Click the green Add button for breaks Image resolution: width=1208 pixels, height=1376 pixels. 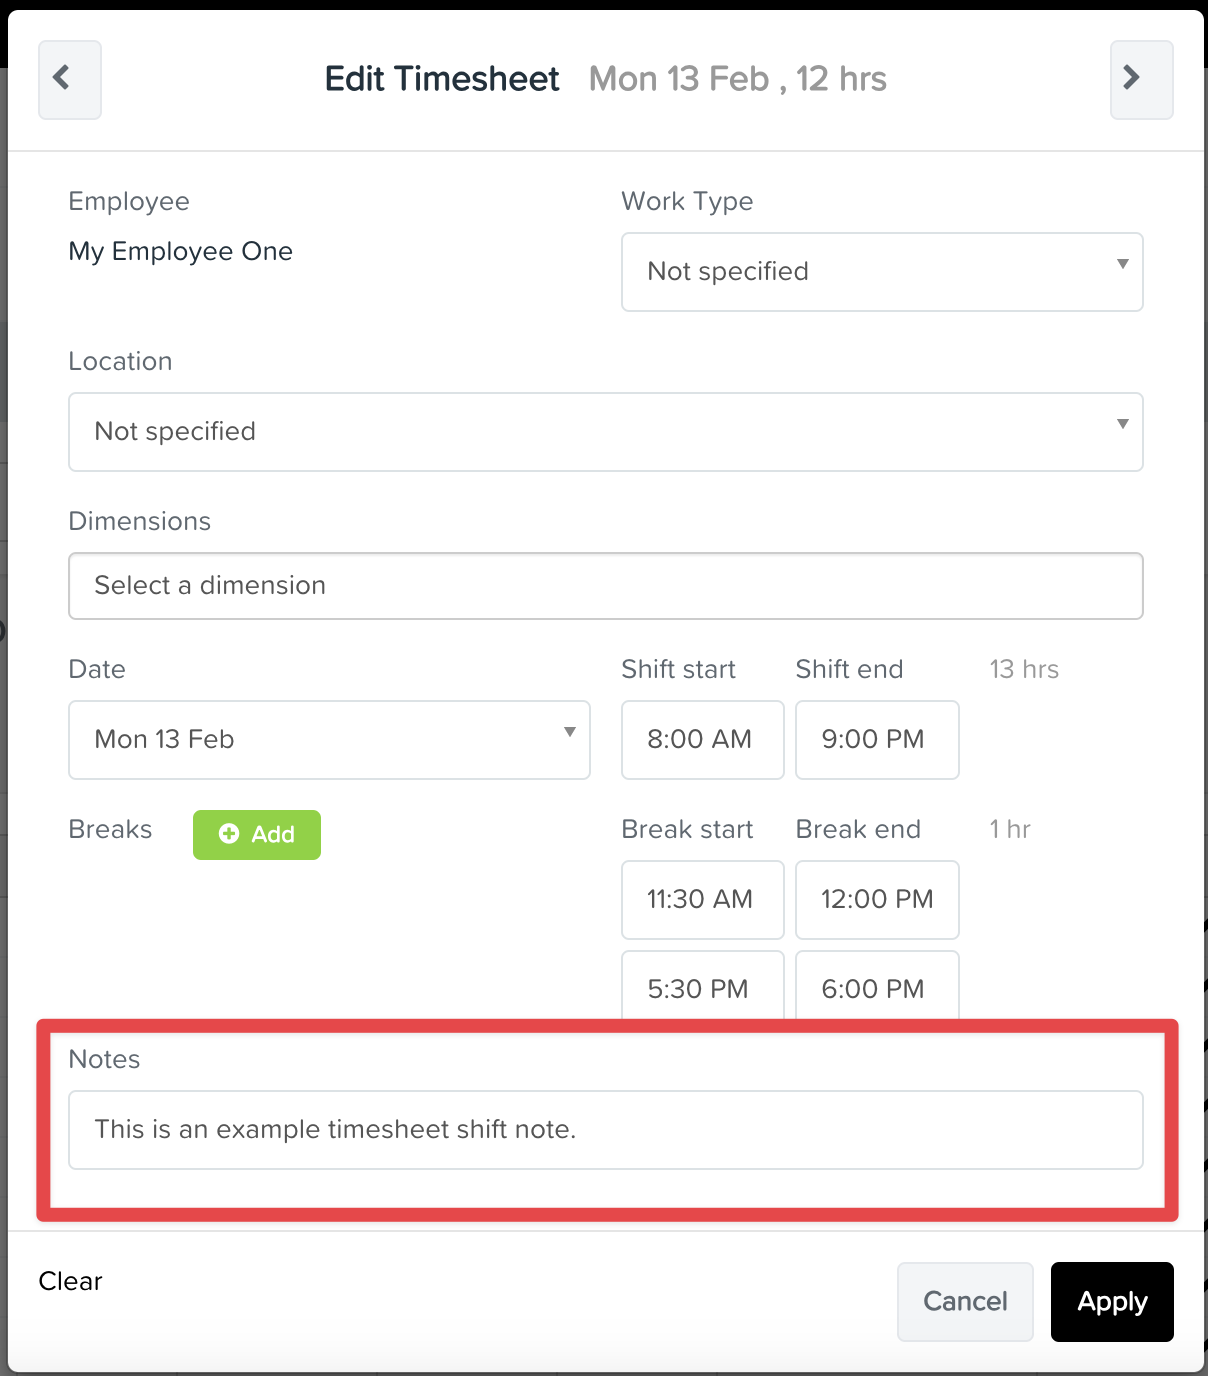(x=256, y=834)
